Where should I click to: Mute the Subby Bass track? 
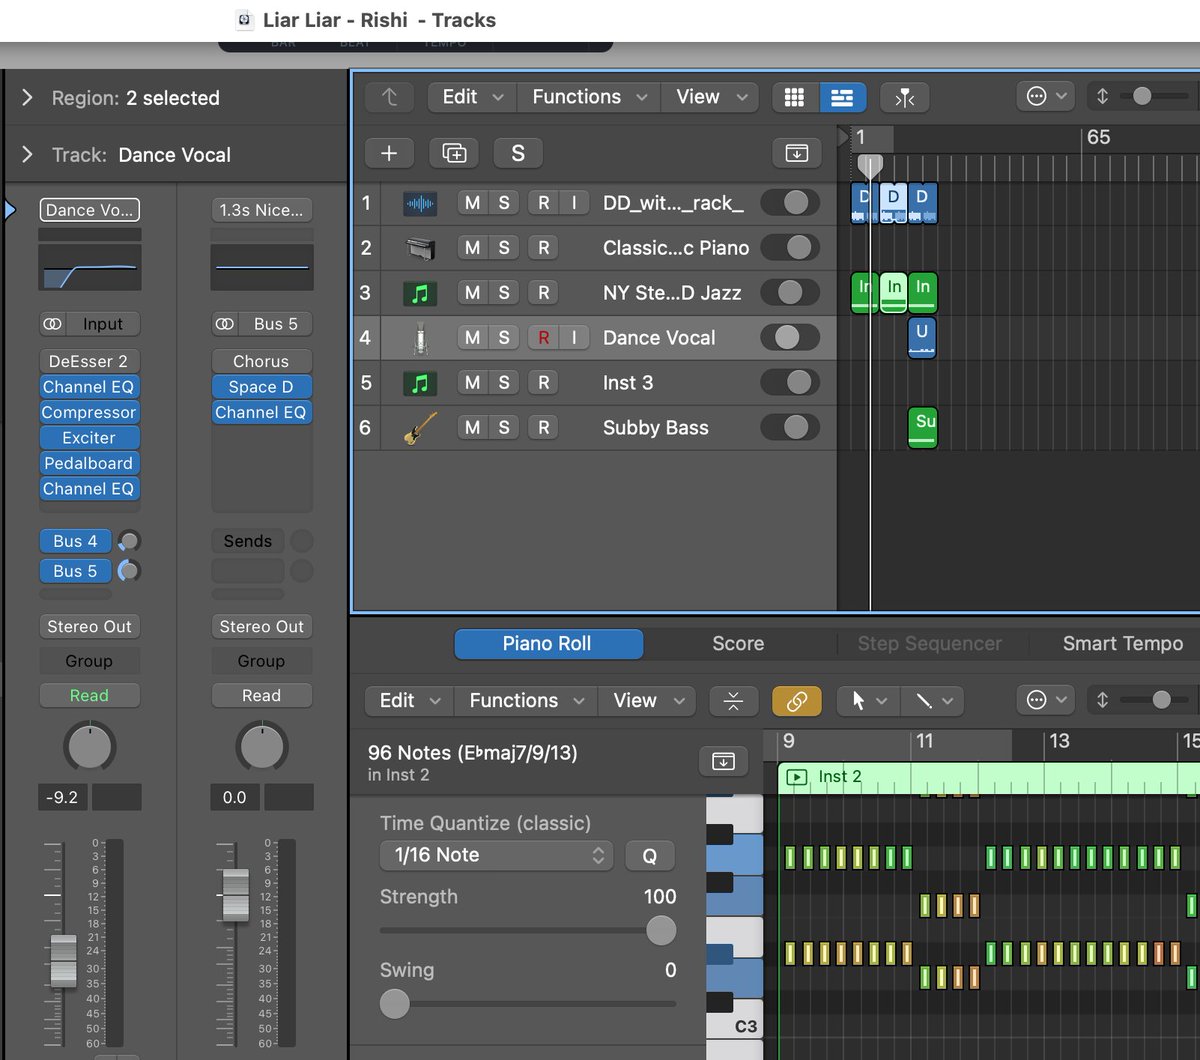point(472,428)
